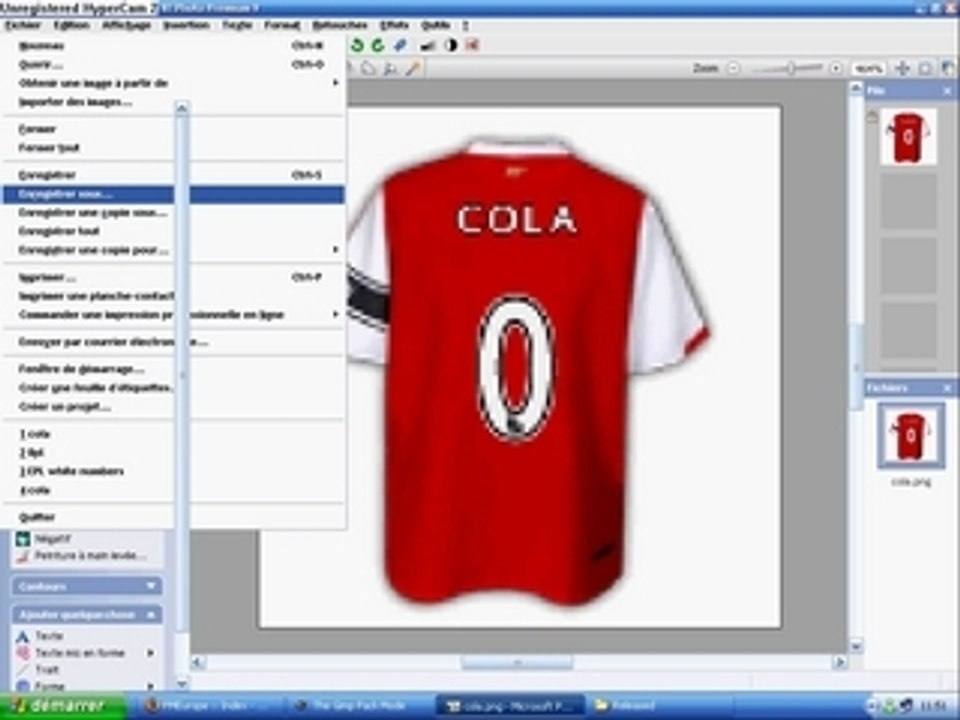Click the toolbar overflow chevron after Outils
This screenshot has height=720, width=960.
[466, 25]
